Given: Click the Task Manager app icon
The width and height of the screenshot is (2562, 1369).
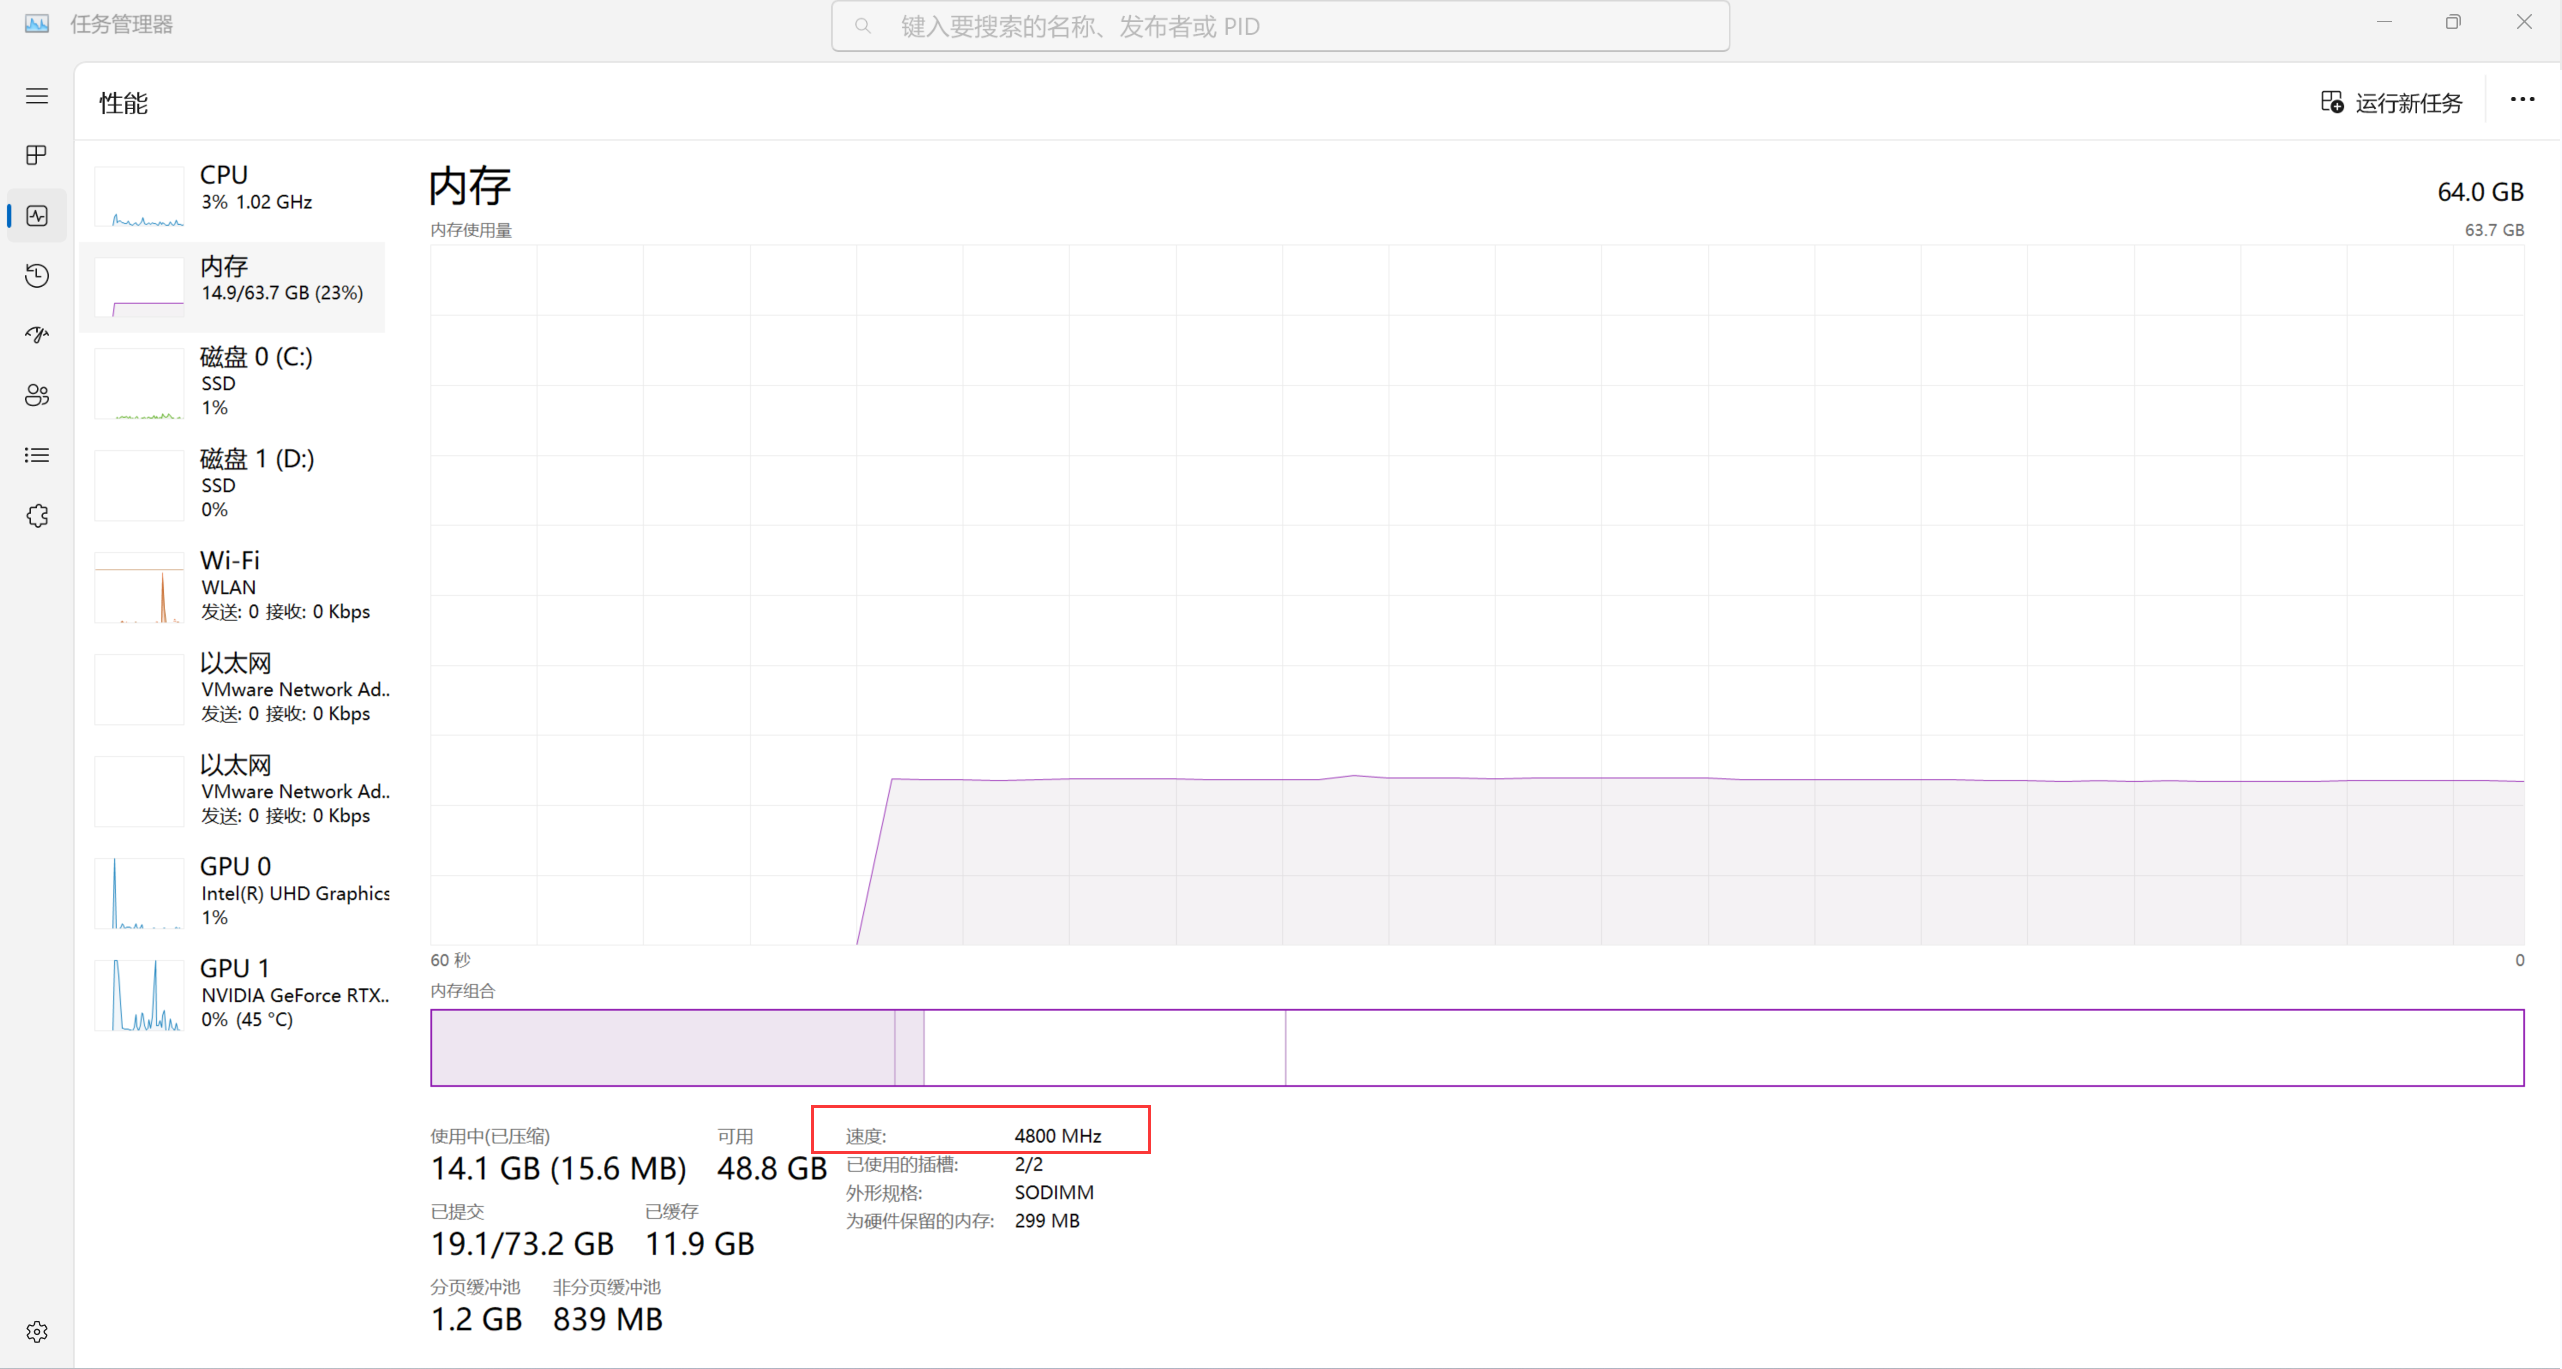Looking at the screenshot, I should (37, 24).
